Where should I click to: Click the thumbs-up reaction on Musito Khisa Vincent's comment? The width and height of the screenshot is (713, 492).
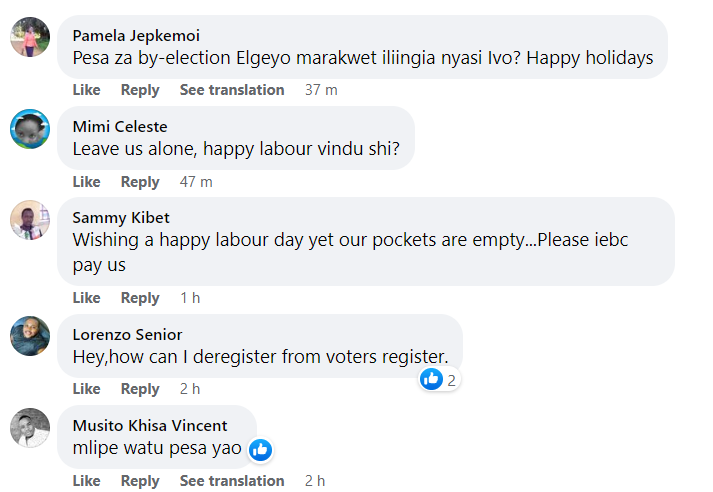(260, 449)
